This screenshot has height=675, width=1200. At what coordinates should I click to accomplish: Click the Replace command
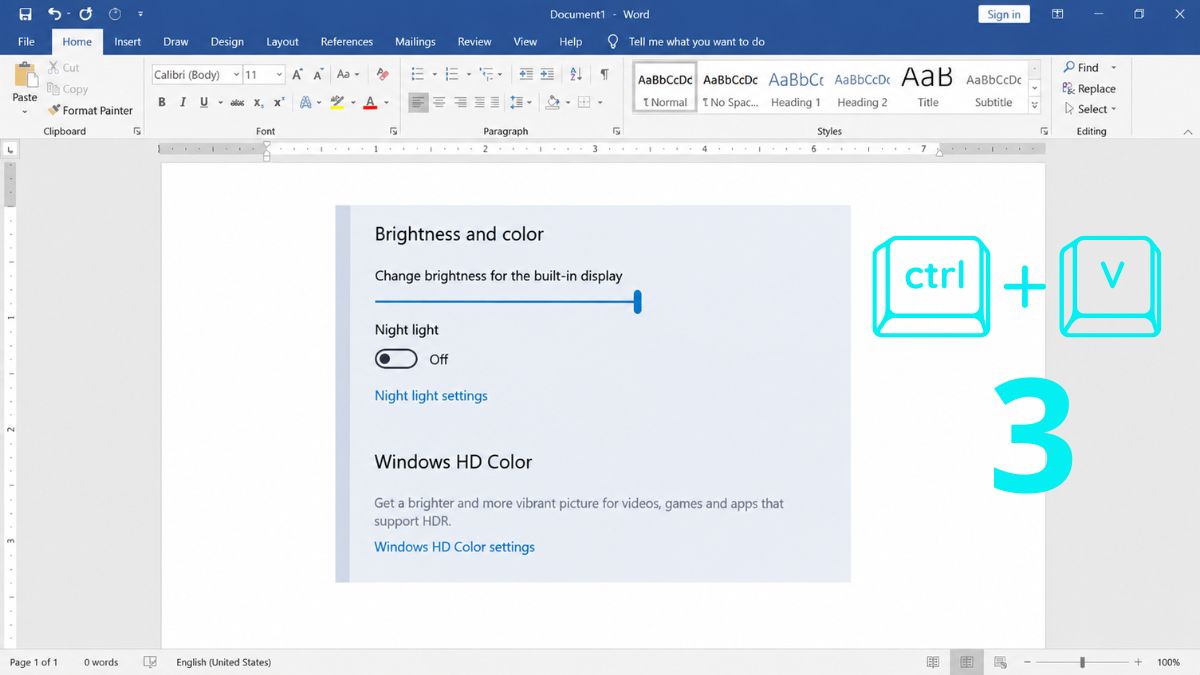point(1089,89)
